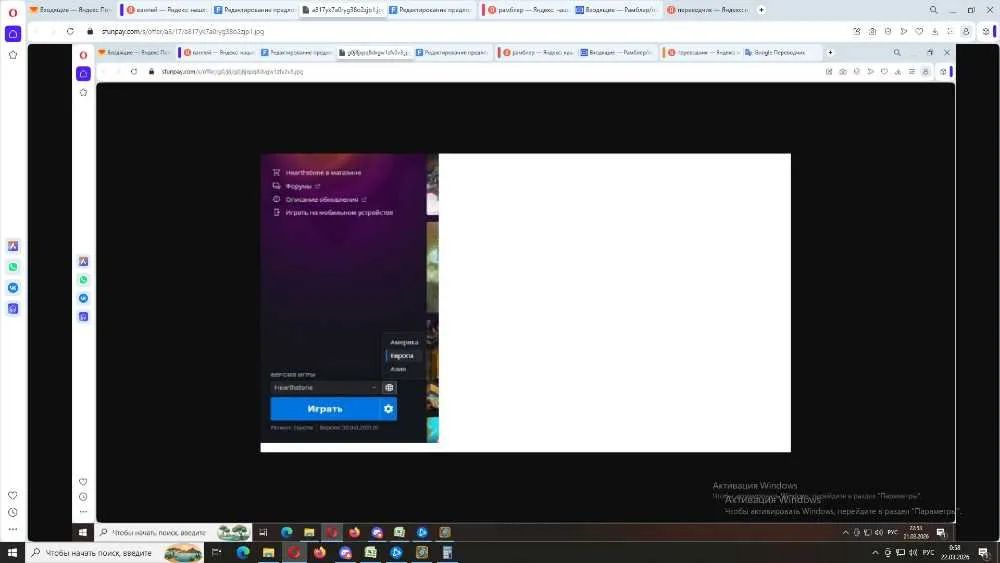Expand the Hearthstone game version dropdown
Screen dimensions: 1000x563
pyautogui.click(x=325, y=388)
